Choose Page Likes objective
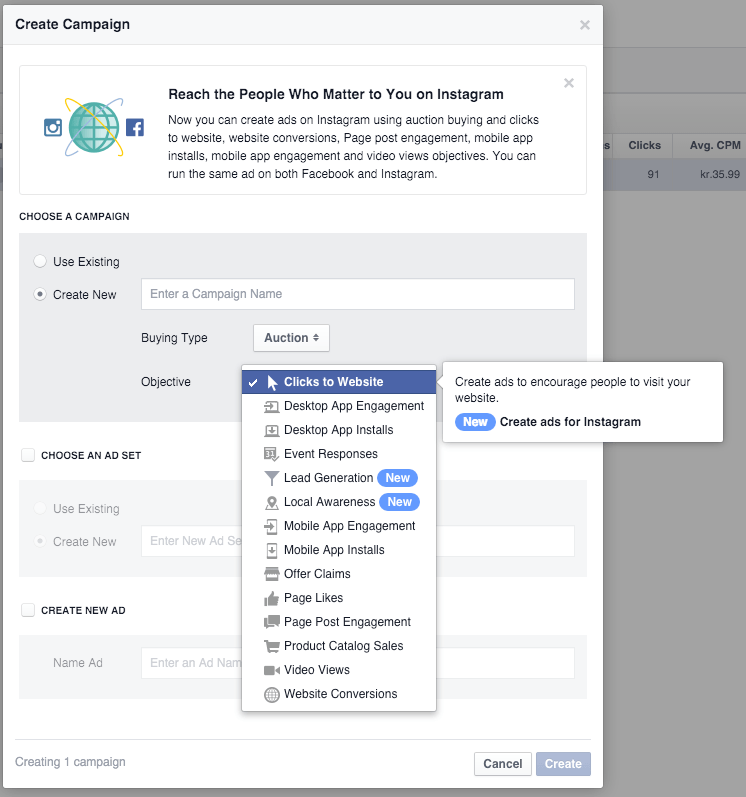746x797 pixels. 339,598
